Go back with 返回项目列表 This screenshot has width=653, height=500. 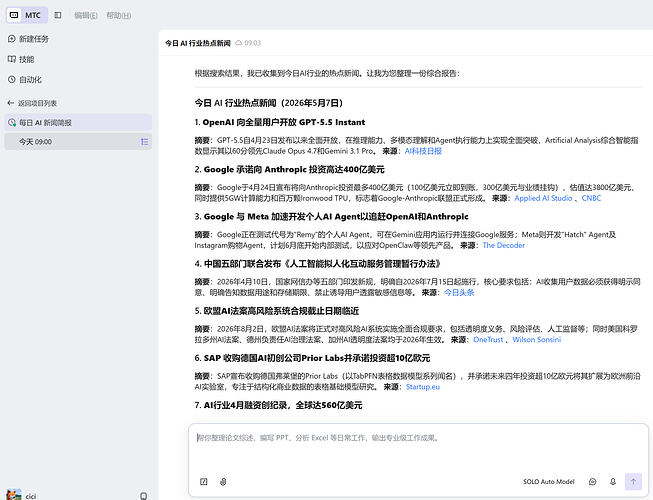37,103
